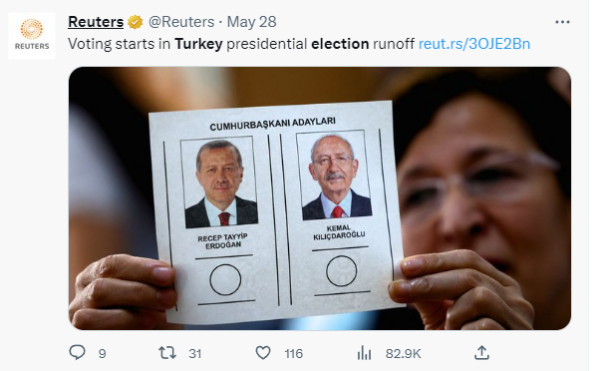
Task: Click the gold verified badge
Action: (x=135, y=22)
